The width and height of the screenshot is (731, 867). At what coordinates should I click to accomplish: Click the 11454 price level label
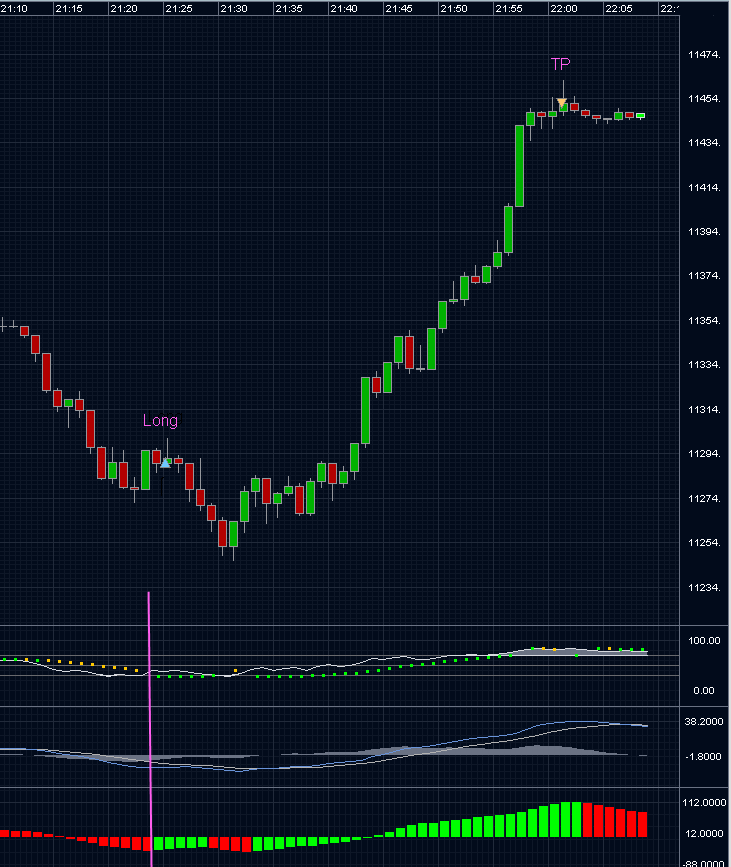click(704, 99)
